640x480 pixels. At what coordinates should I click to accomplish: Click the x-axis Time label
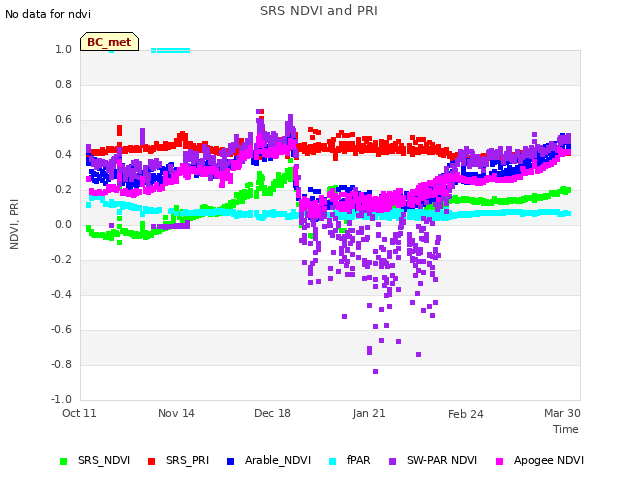(x=566, y=429)
